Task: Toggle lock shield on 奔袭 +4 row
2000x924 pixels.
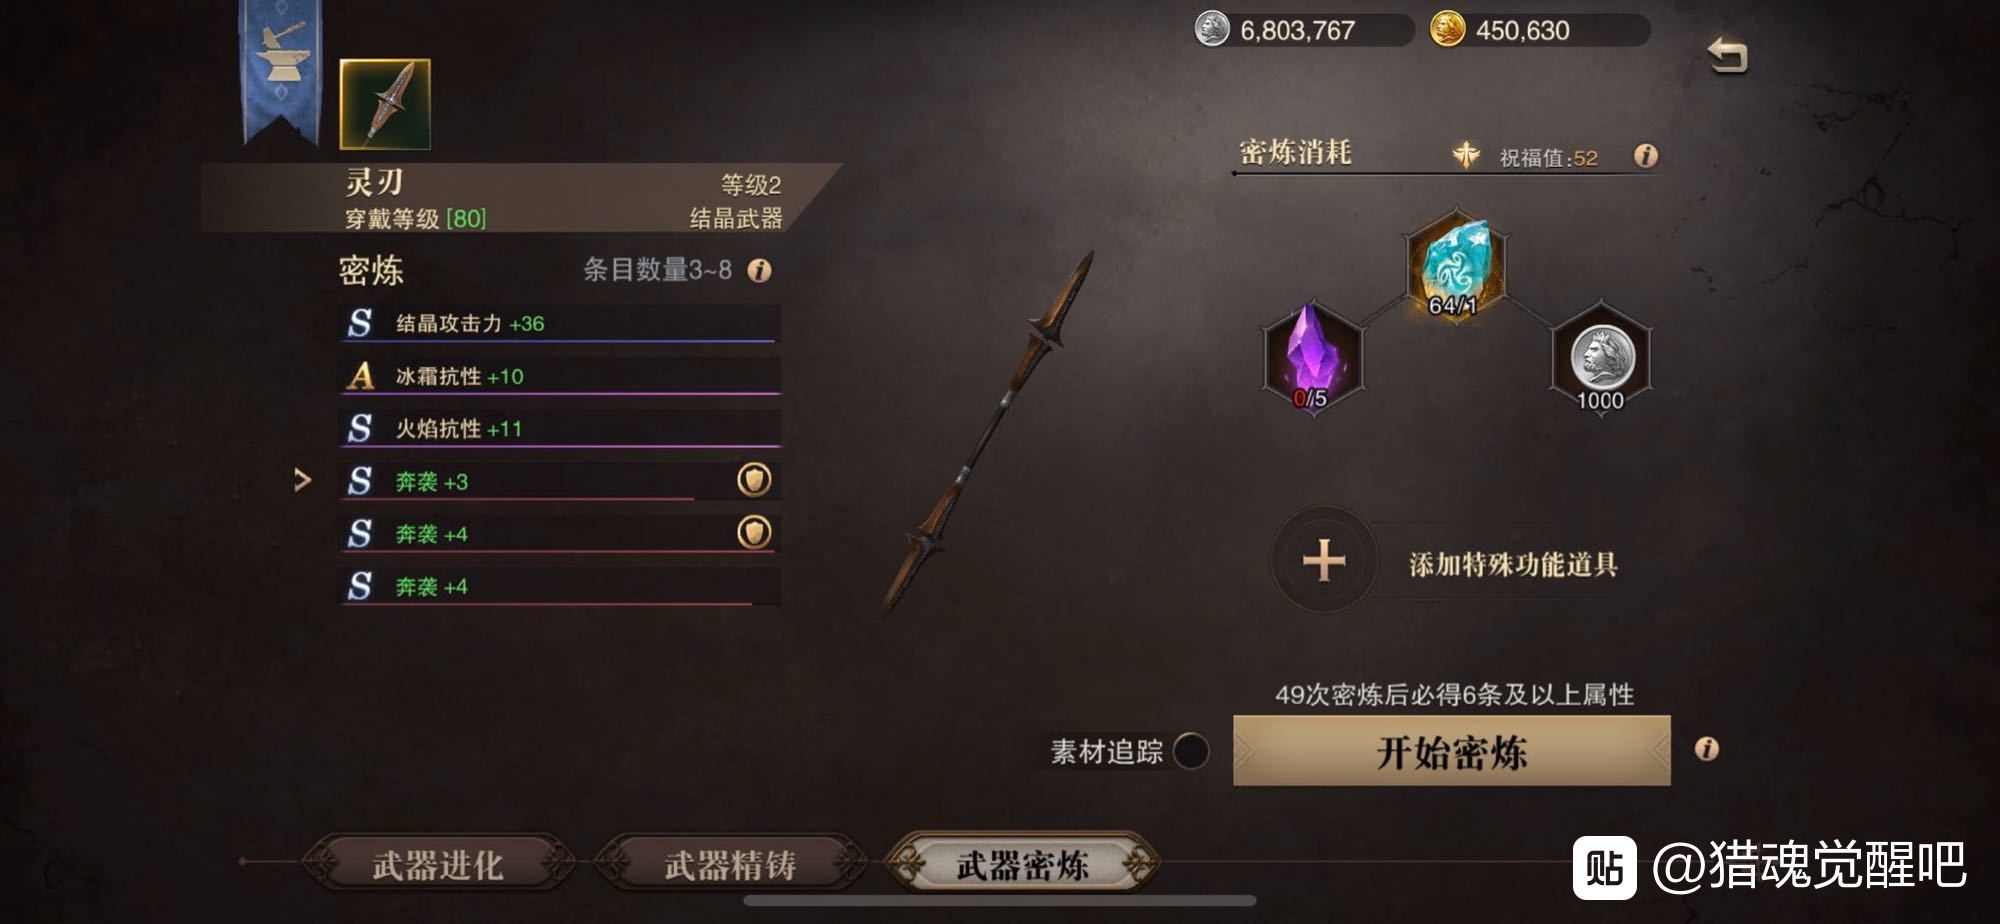Action: pos(754,532)
